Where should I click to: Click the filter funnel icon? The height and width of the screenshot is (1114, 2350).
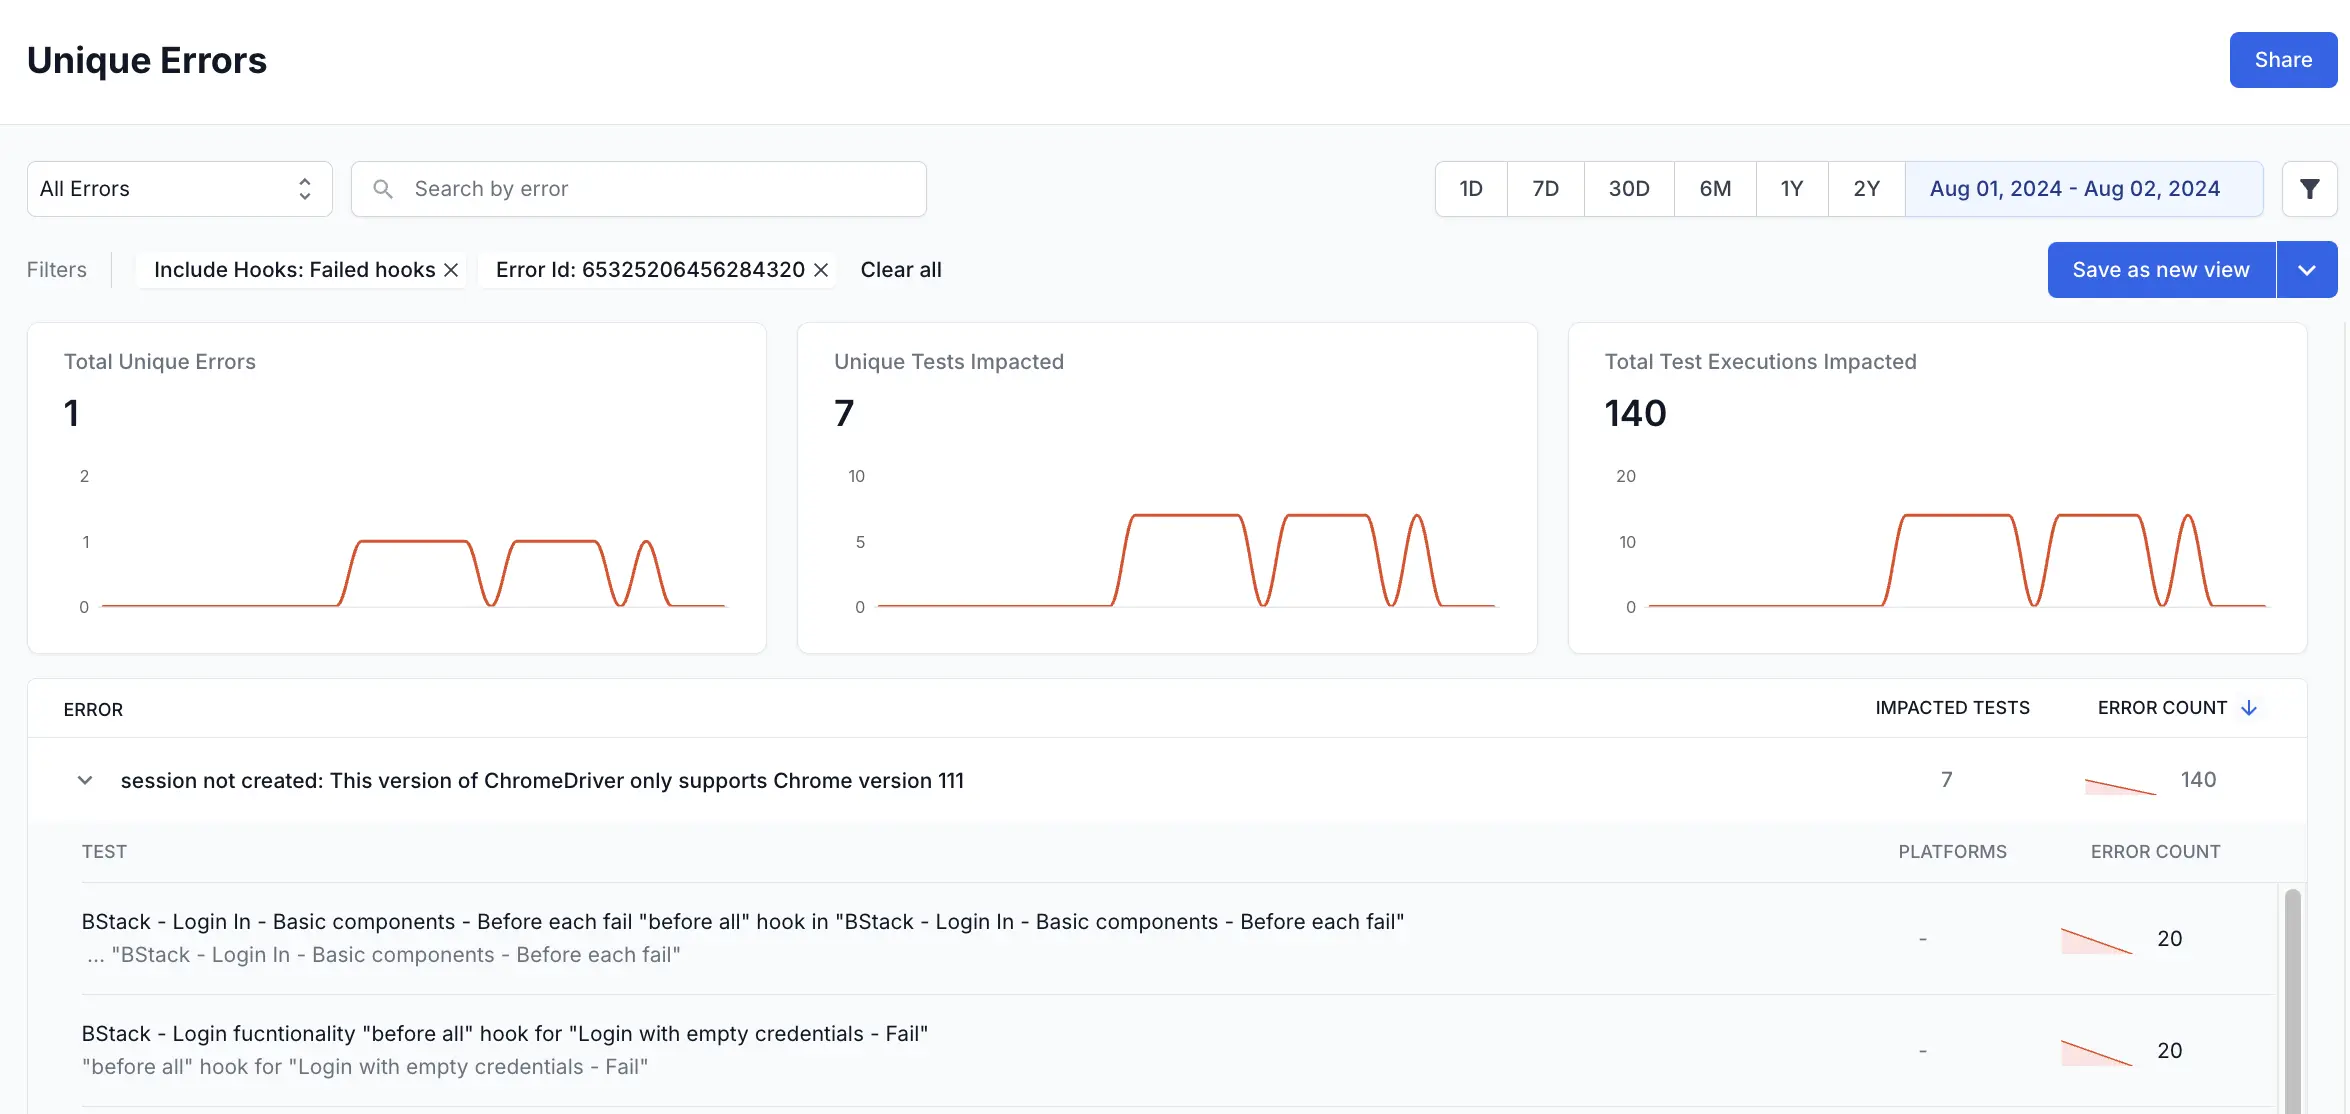[x=2309, y=189]
